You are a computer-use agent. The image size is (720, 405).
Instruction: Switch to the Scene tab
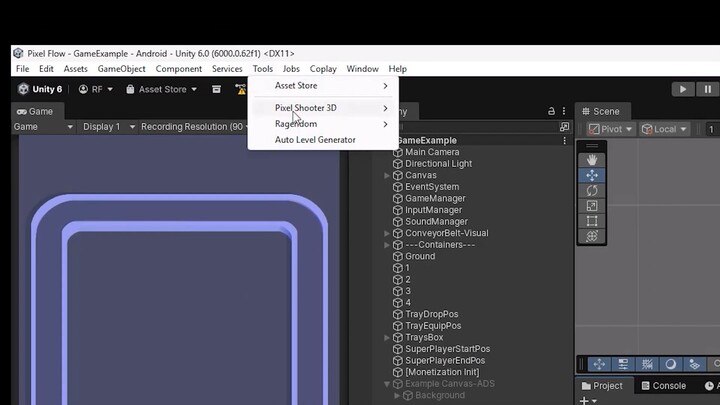coord(602,112)
